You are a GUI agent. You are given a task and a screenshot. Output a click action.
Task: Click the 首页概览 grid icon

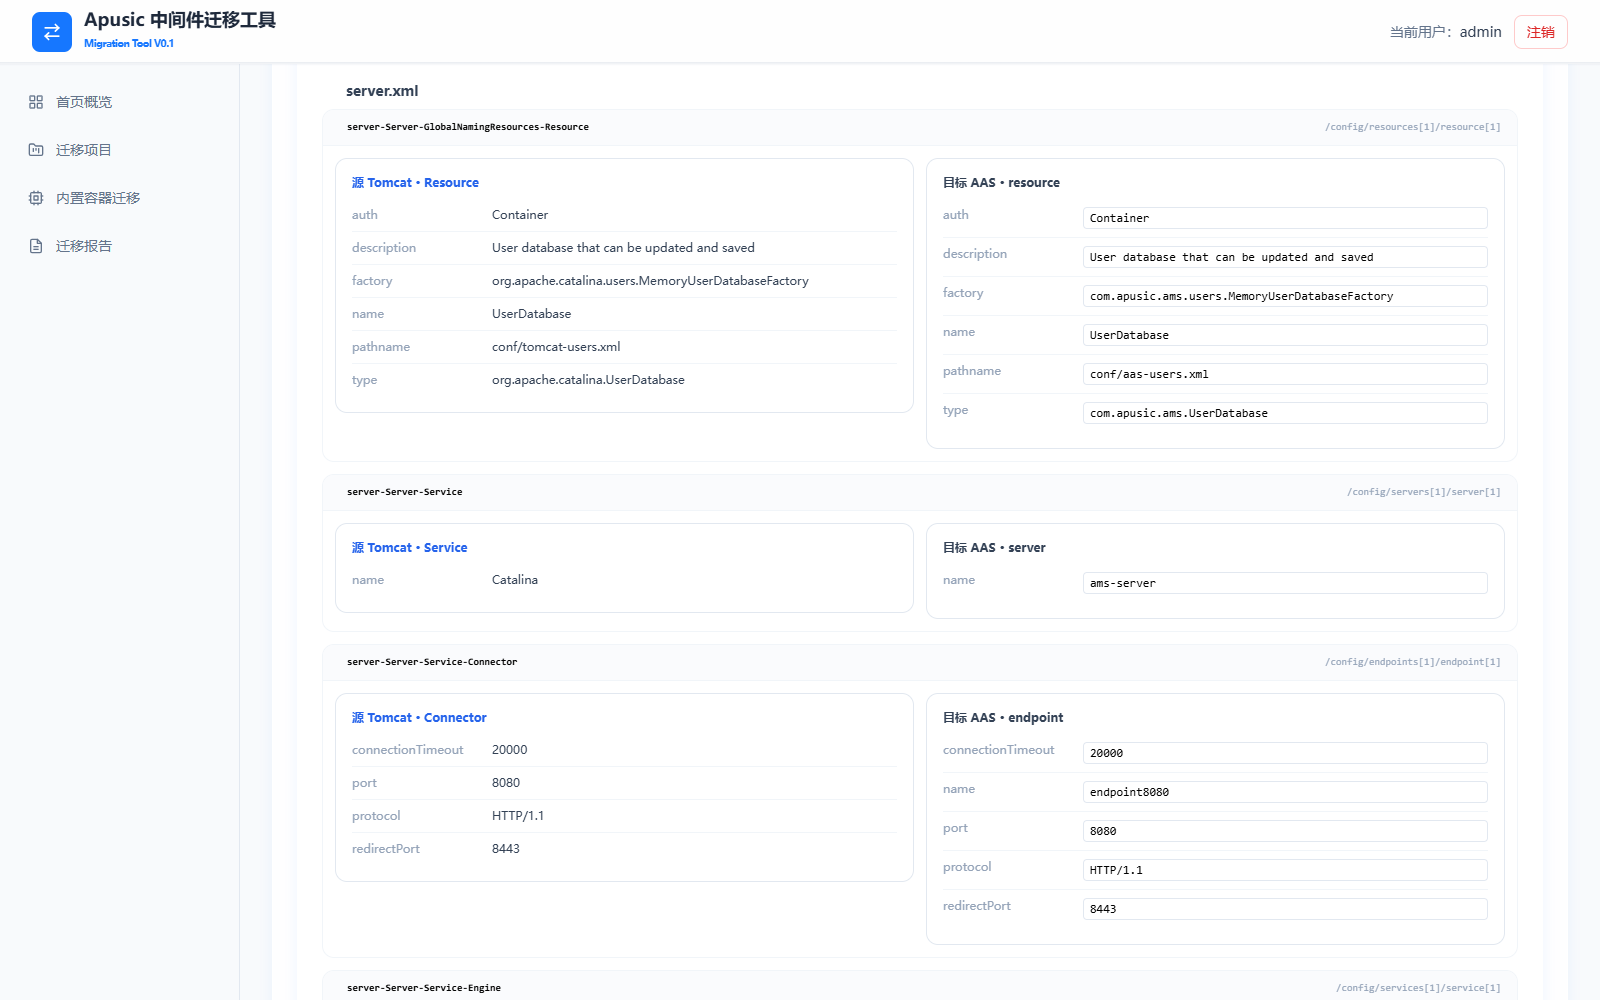(x=36, y=102)
